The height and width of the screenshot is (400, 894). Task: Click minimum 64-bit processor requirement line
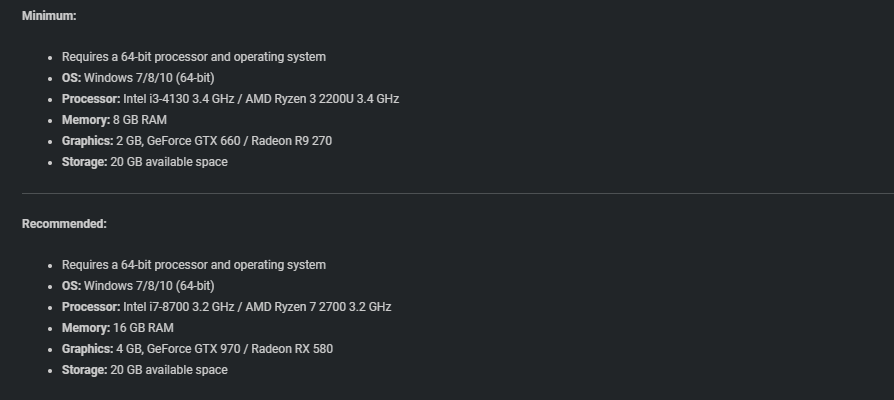click(194, 57)
